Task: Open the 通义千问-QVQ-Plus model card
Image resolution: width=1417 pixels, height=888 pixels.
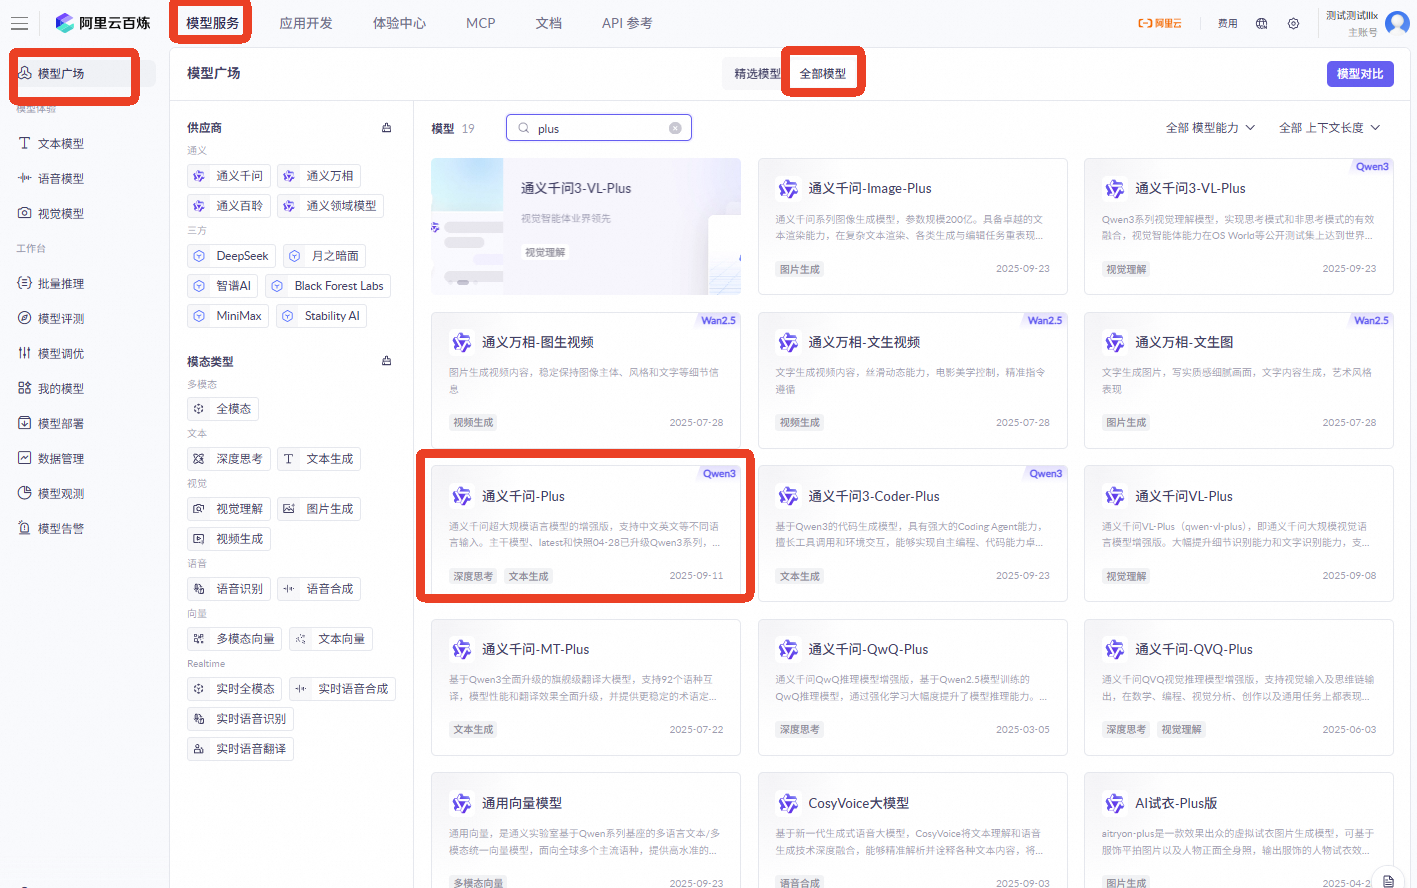Action: tap(1239, 687)
